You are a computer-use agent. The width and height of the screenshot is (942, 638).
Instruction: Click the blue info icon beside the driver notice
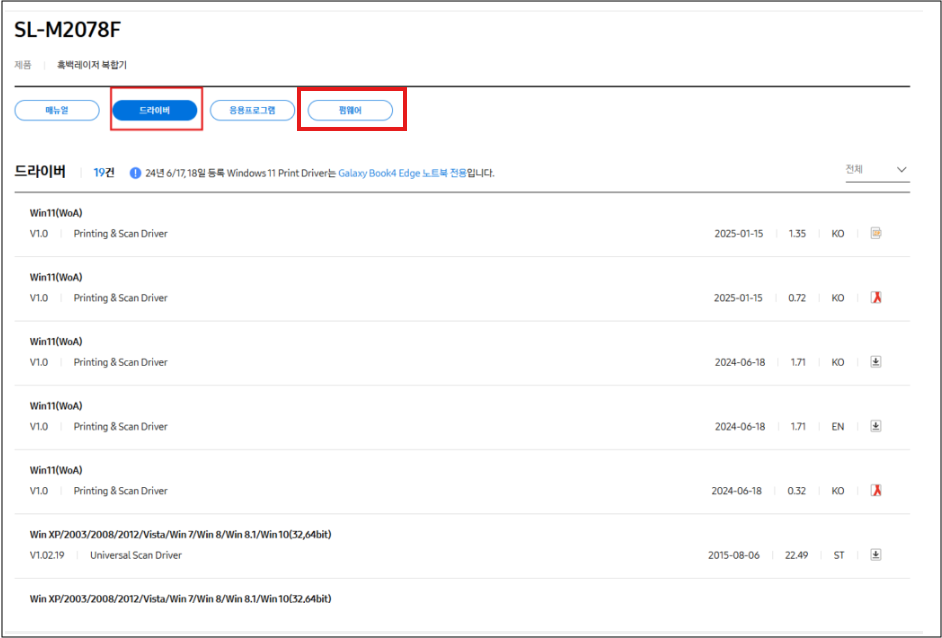[x=135, y=173]
